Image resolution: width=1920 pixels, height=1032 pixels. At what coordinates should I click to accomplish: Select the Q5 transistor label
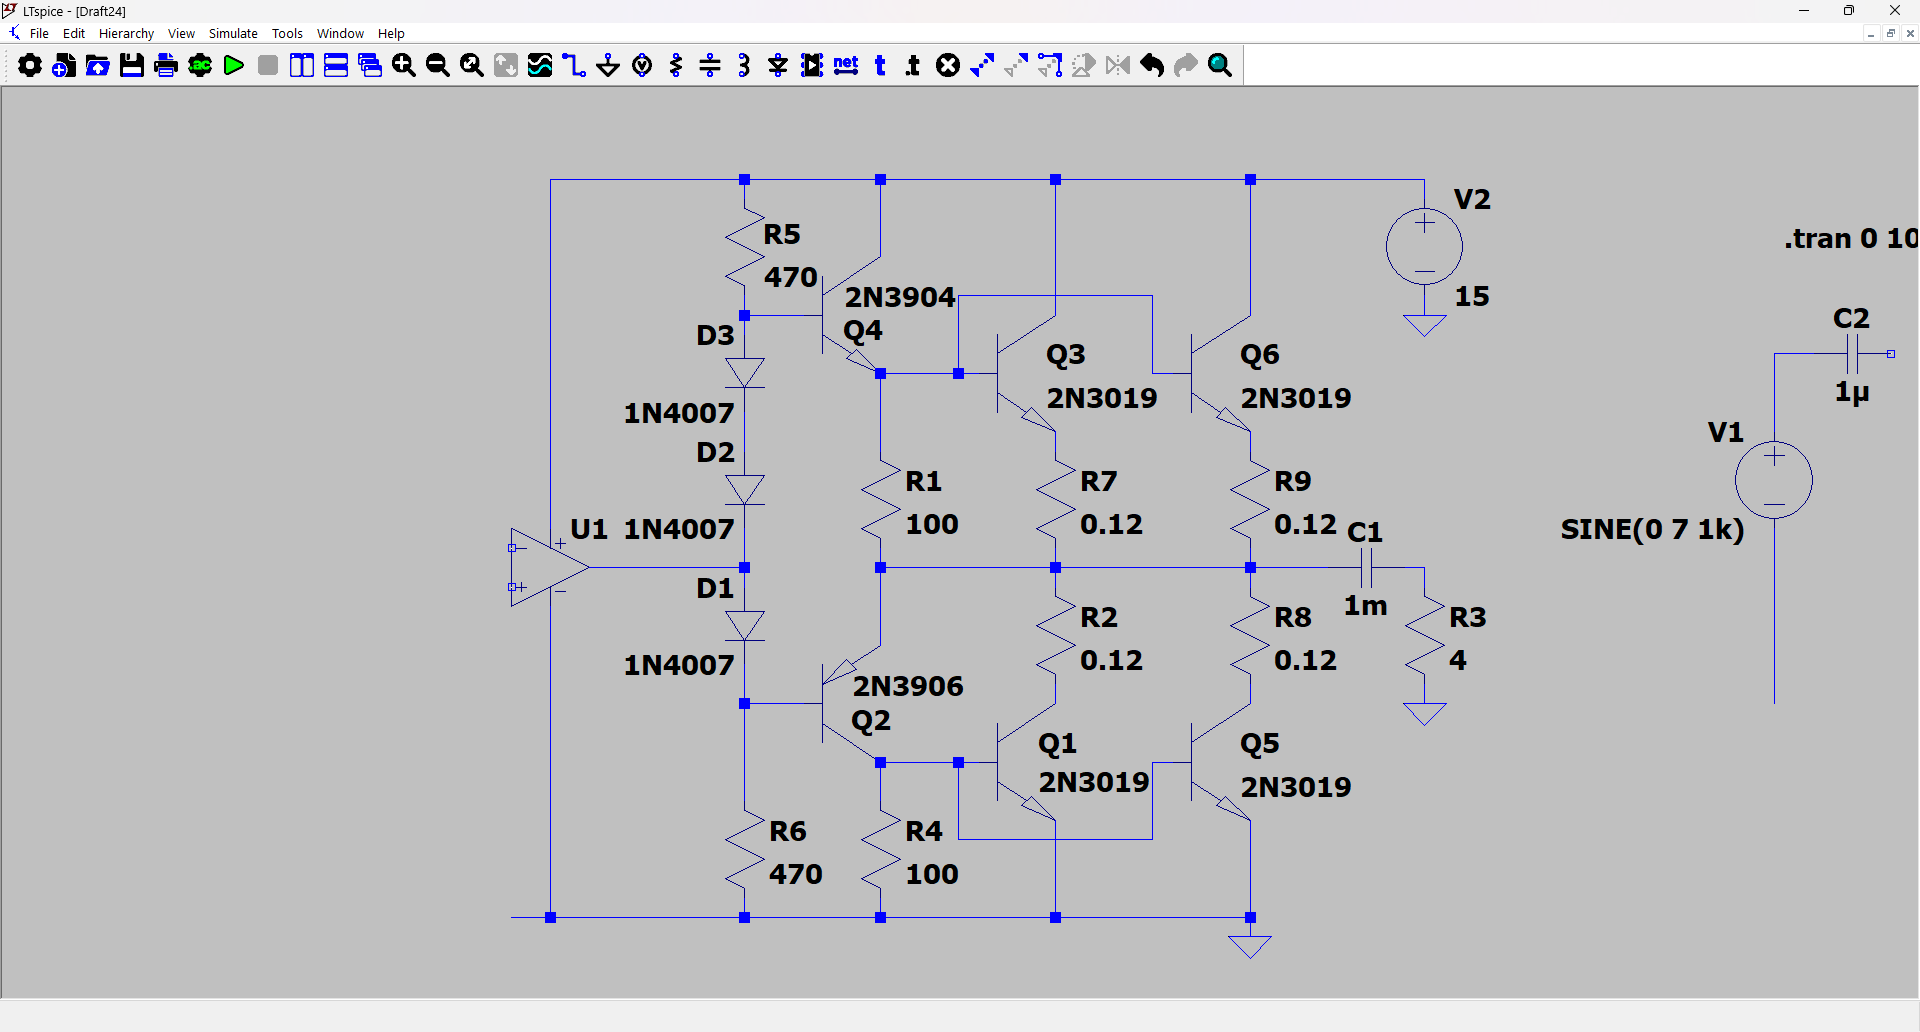(x=1260, y=743)
